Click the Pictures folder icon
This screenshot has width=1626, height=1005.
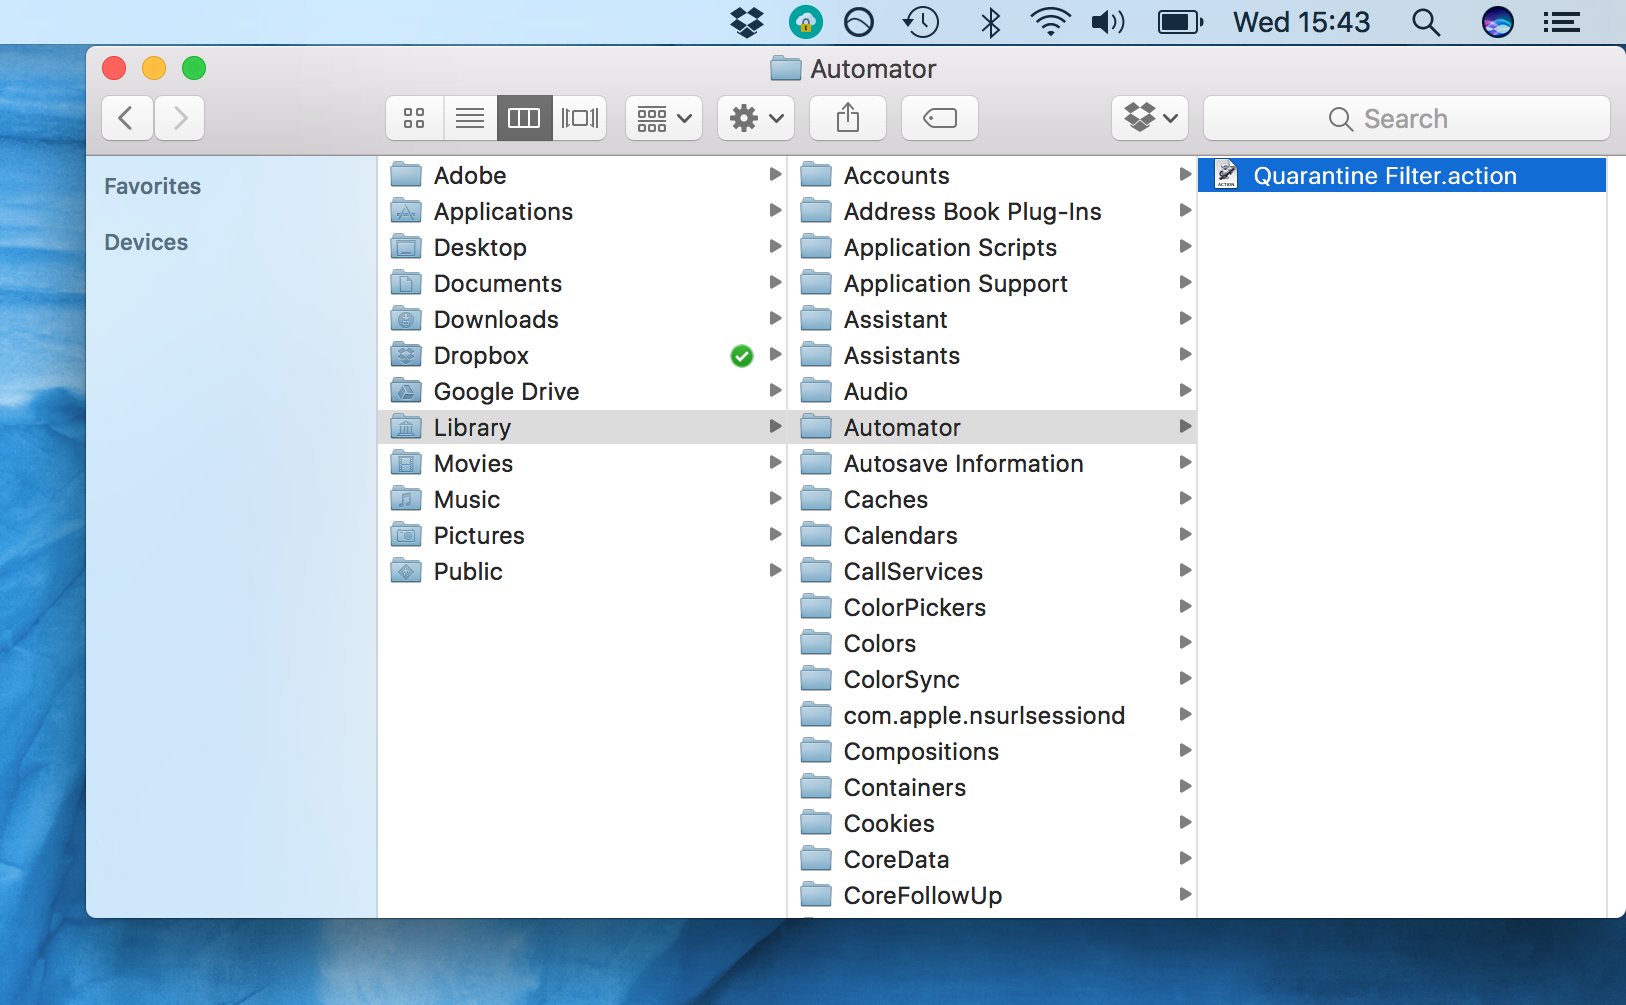tap(406, 535)
